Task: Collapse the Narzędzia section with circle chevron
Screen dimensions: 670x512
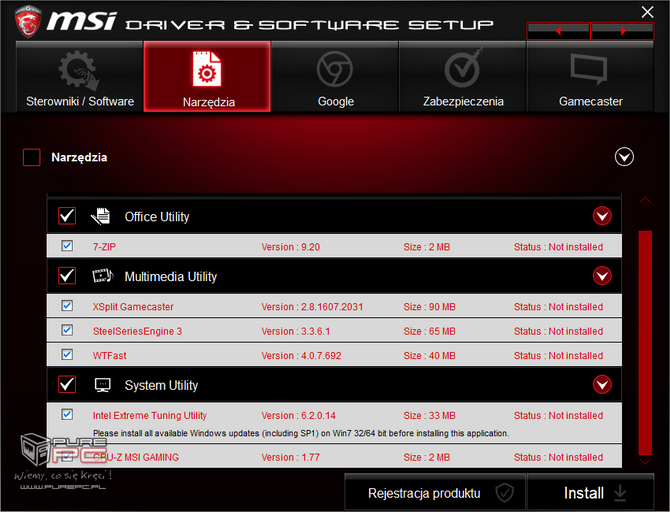Action: (x=624, y=157)
